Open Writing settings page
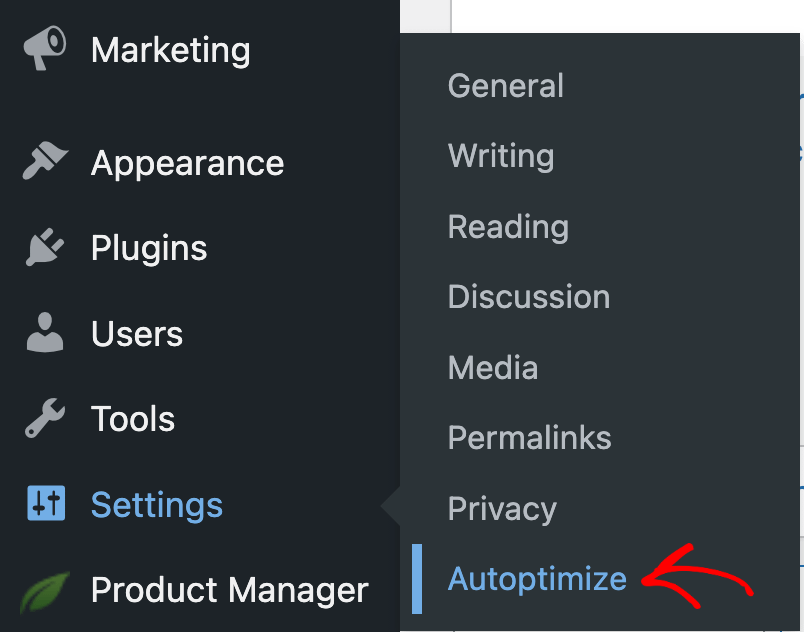 (501, 155)
